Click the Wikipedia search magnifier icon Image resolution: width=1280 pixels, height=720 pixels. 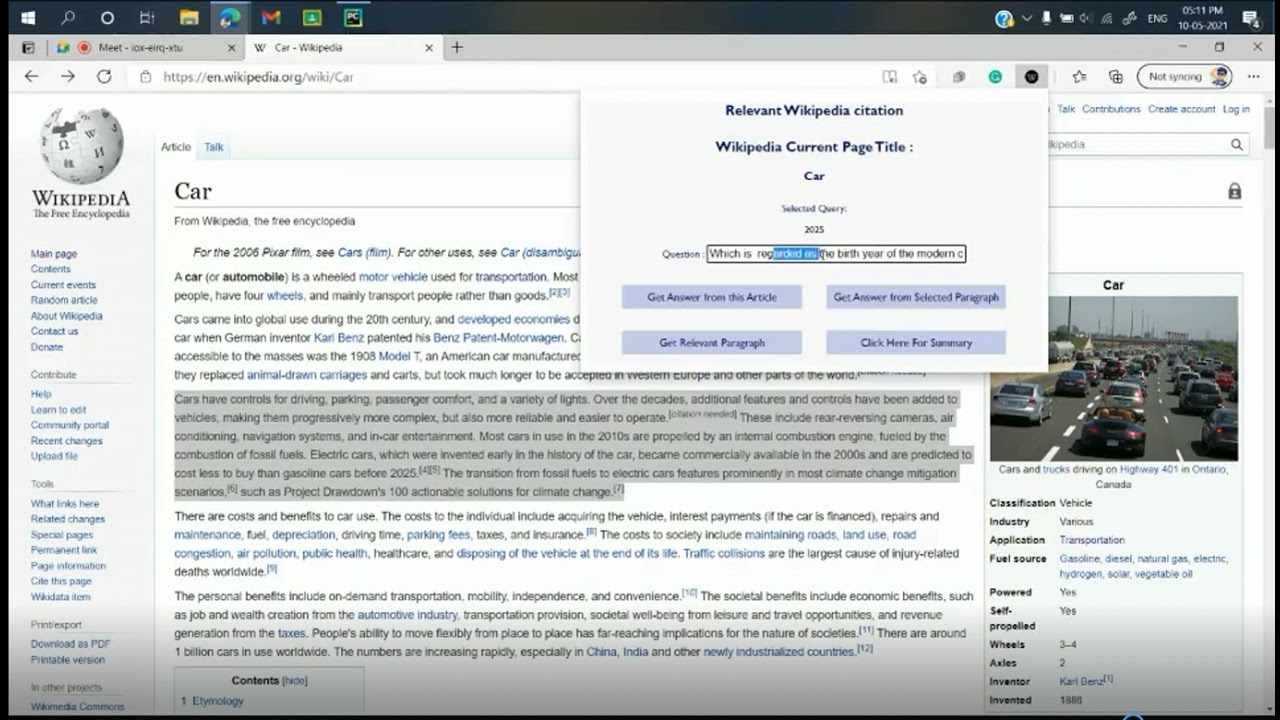(1237, 145)
